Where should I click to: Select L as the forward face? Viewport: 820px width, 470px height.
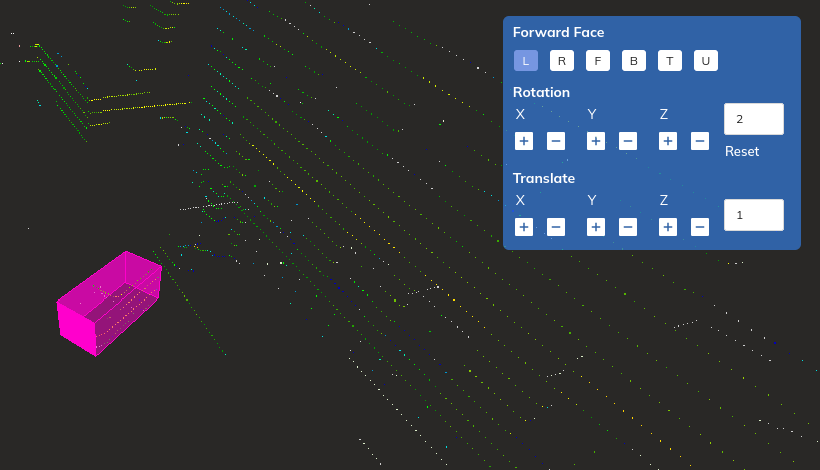tap(526, 61)
